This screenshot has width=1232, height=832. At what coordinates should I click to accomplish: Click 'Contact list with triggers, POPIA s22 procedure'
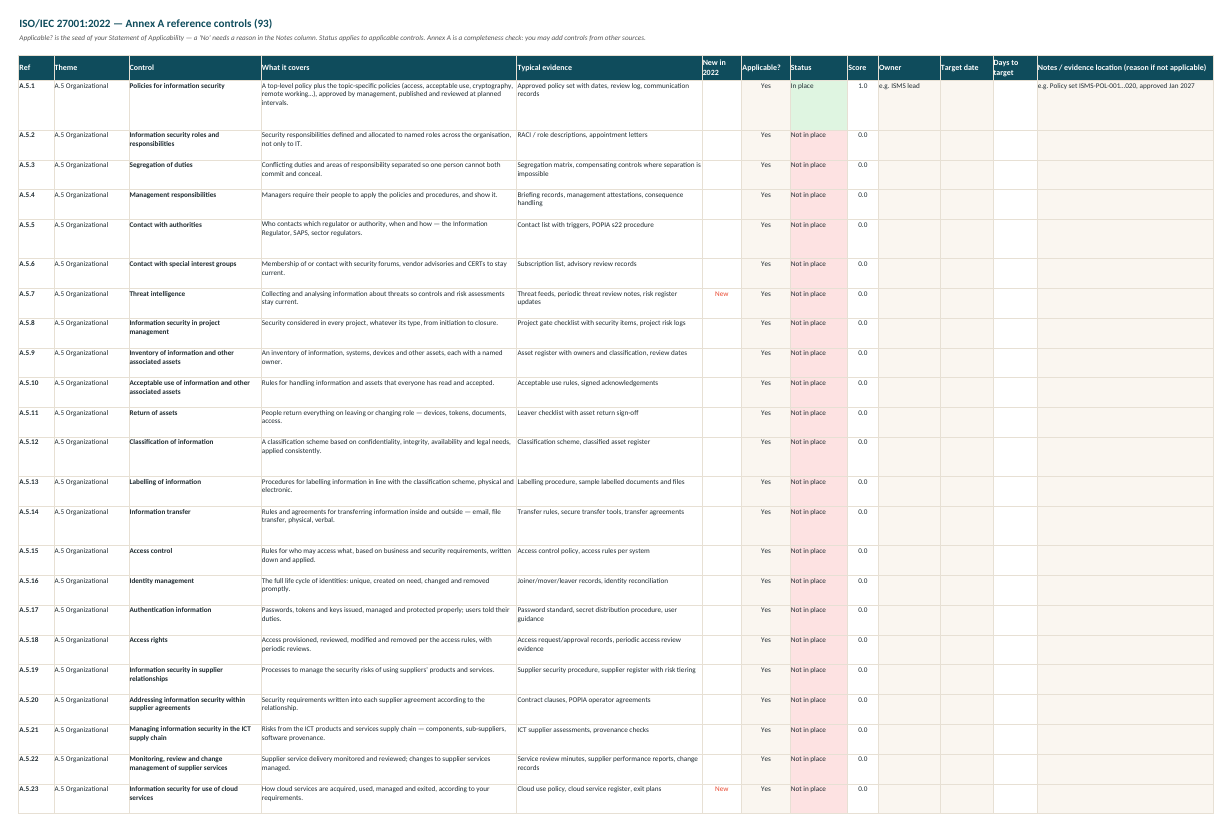click(609, 239)
